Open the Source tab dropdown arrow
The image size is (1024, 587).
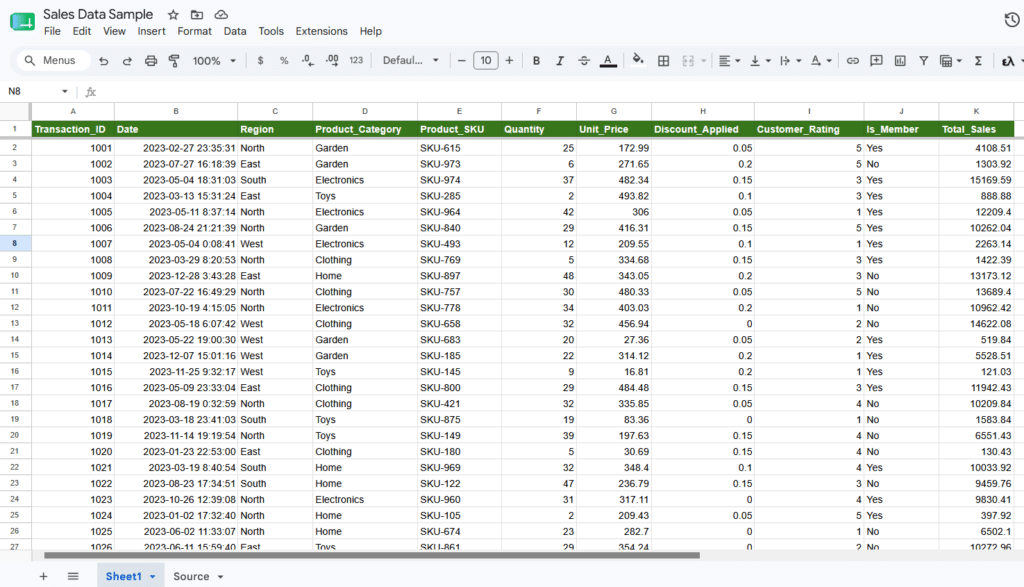tap(221, 577)
